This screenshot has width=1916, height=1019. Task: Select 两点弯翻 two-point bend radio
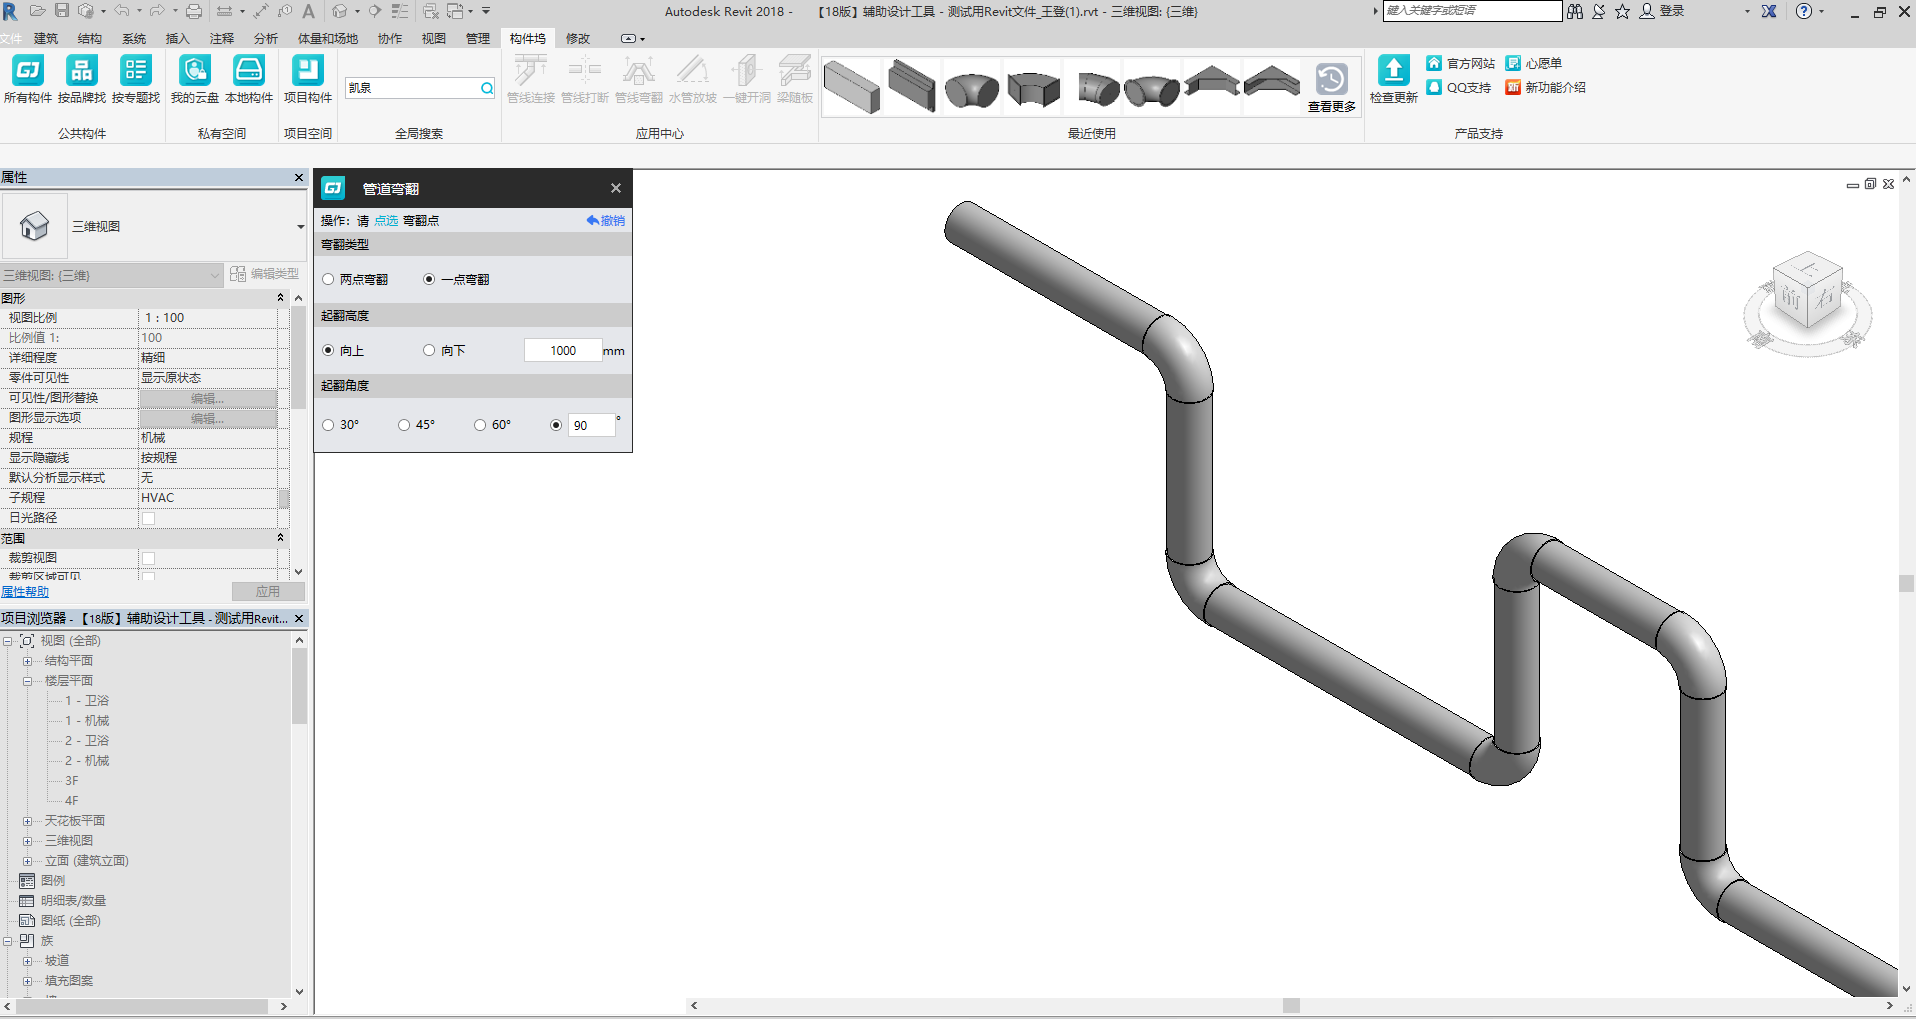(328, 280)
